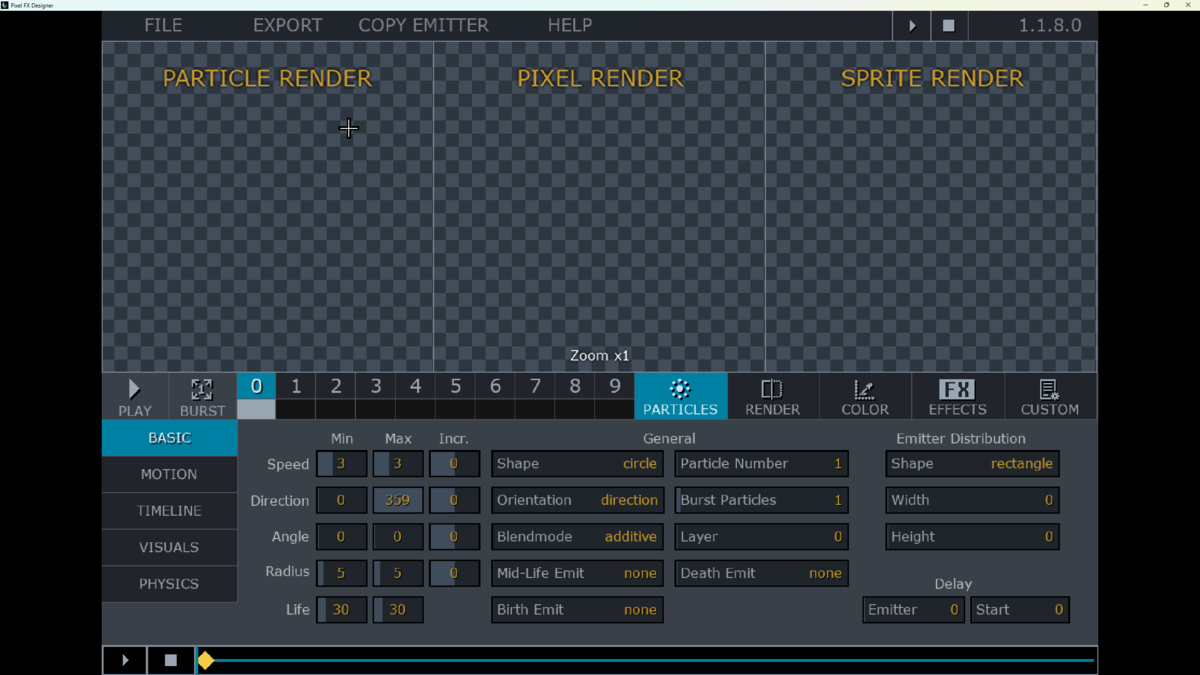Viewport: 1200px width, 675px height.
Task: Select emitter slot 8
Action: (x=575, y=387)
